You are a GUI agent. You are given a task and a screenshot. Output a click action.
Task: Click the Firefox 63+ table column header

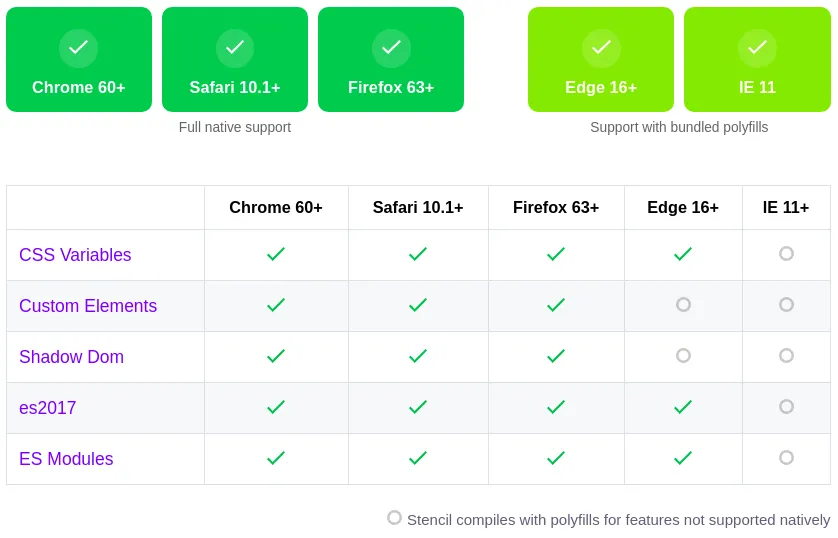click(556, 208)
